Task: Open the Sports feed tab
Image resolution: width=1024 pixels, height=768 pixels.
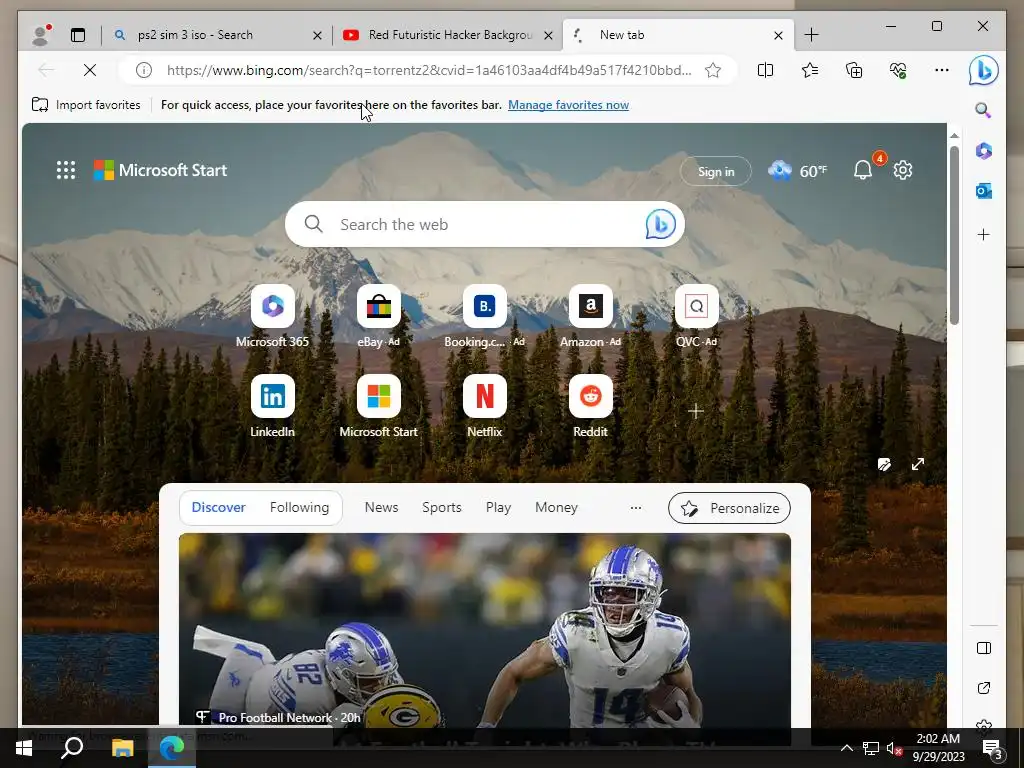Action: (x=441, y=507)
